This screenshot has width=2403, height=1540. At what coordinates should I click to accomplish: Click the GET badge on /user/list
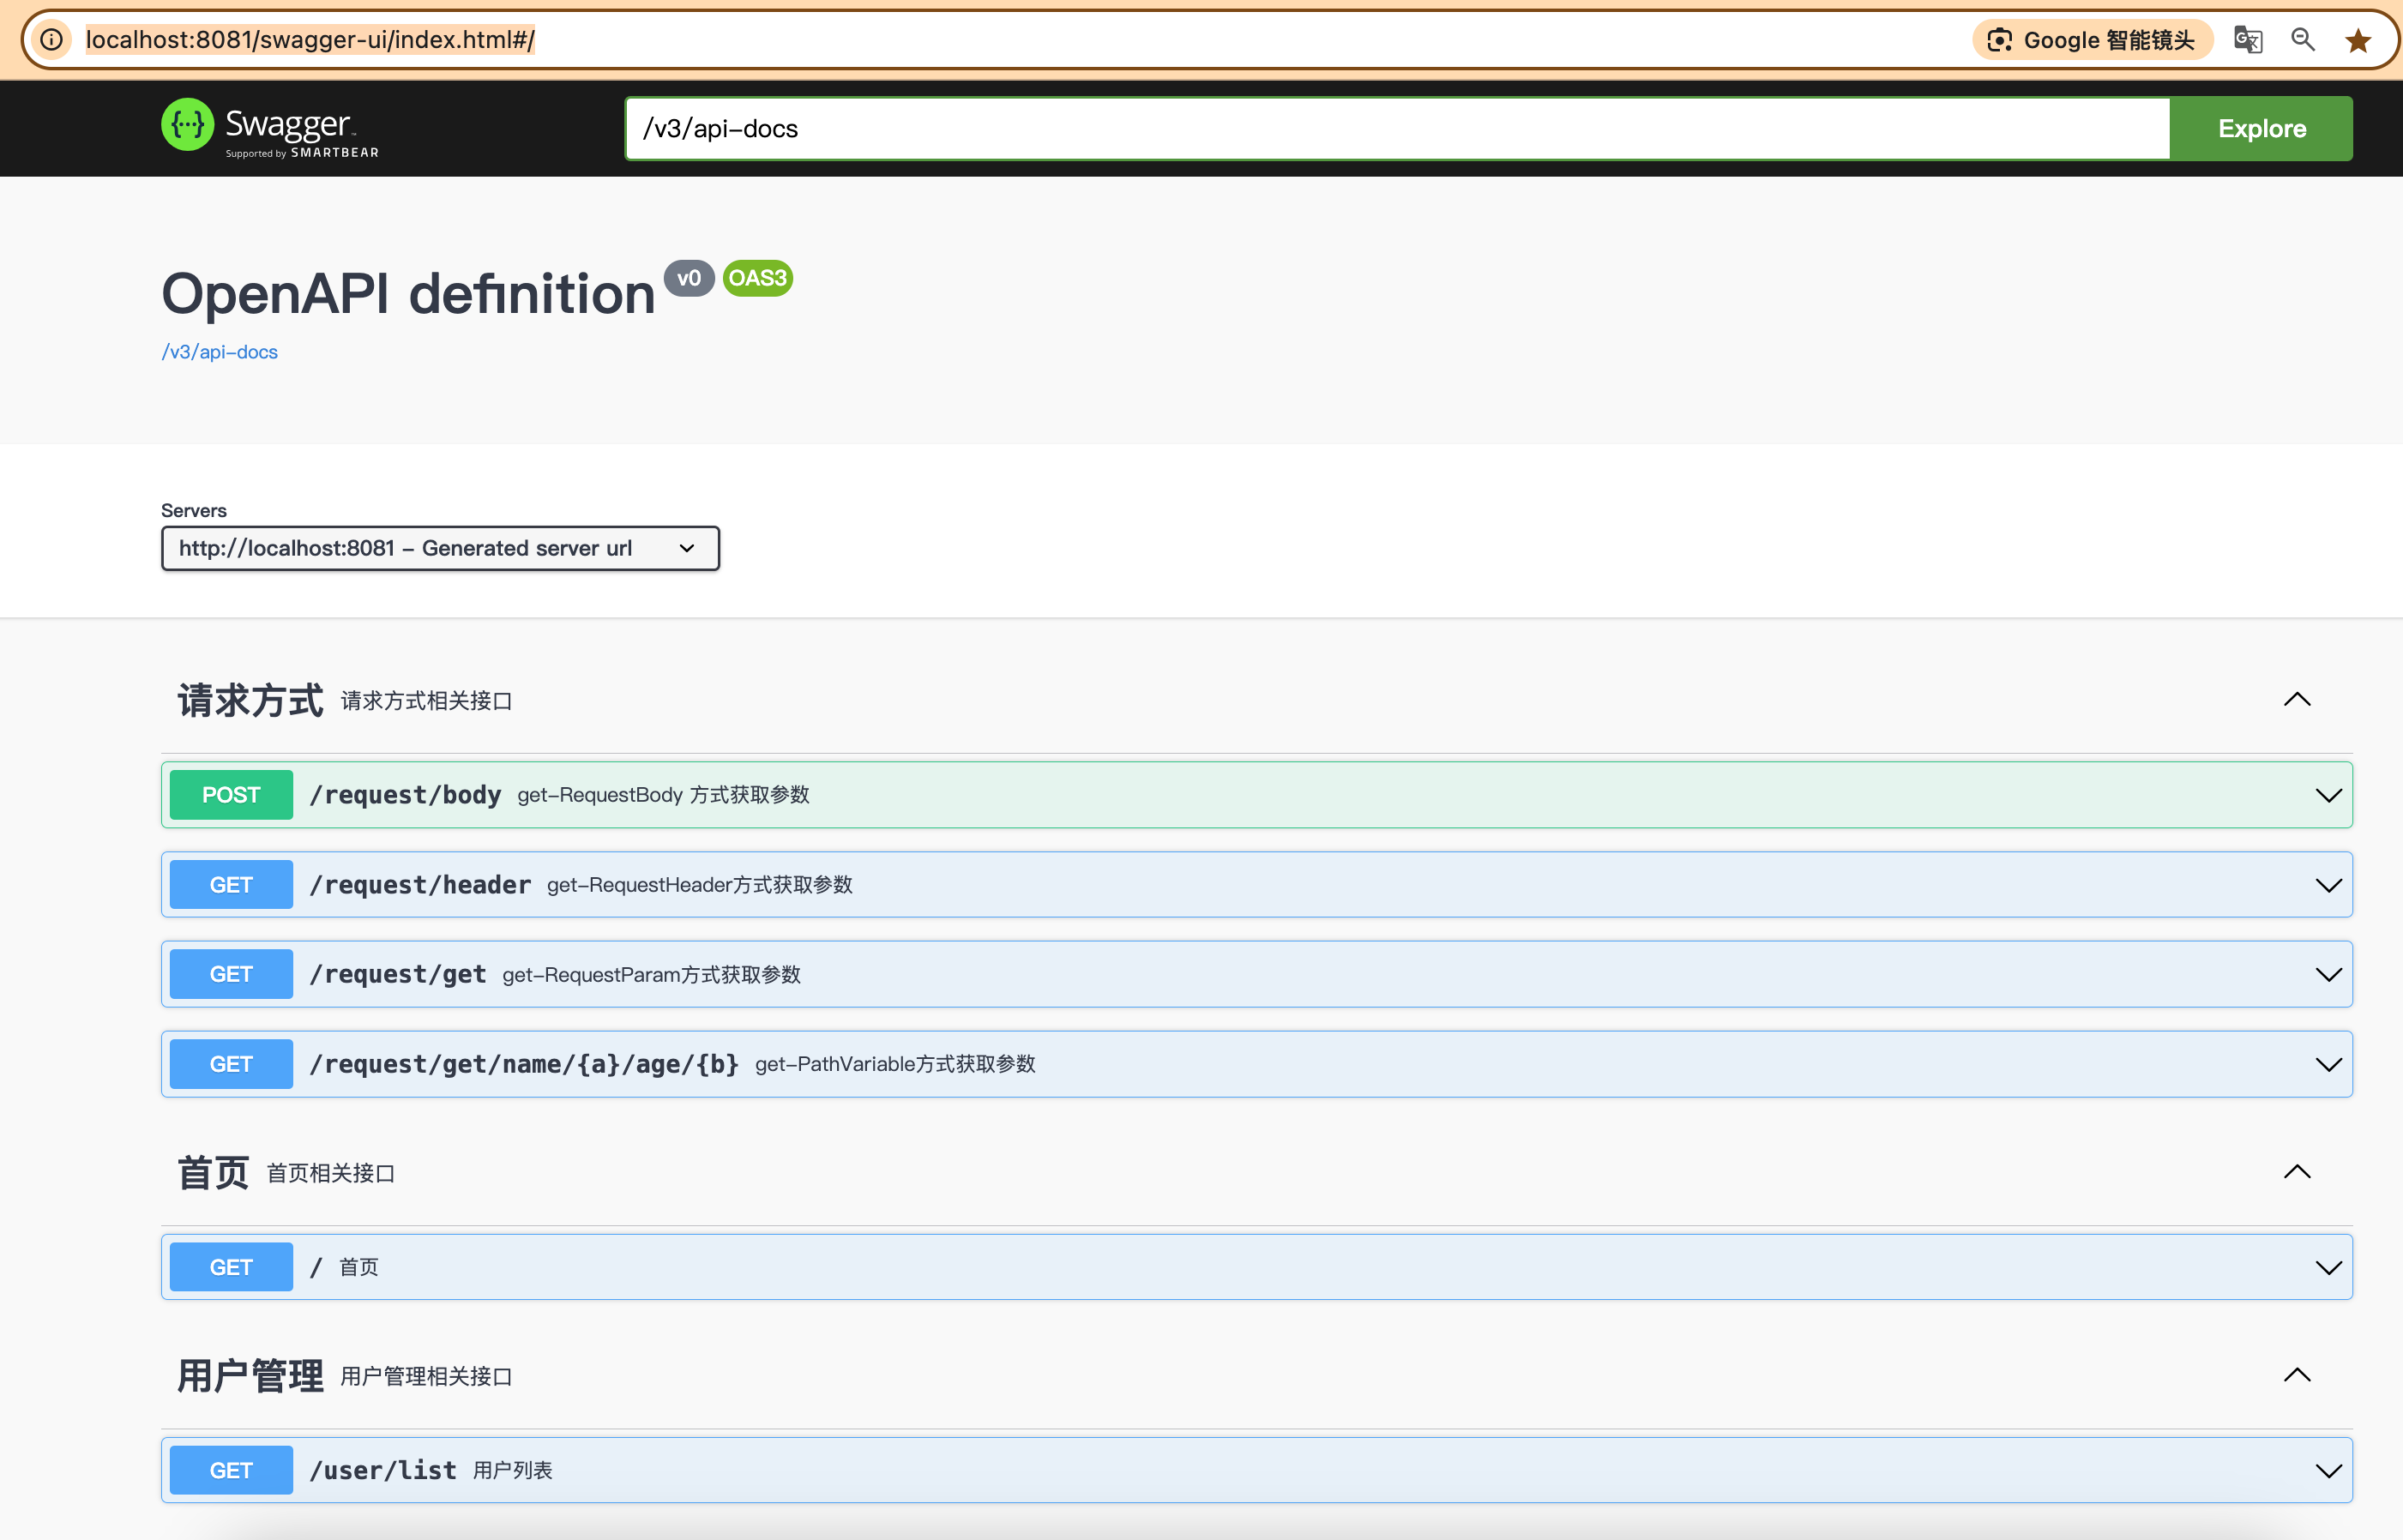point(230,1469)
